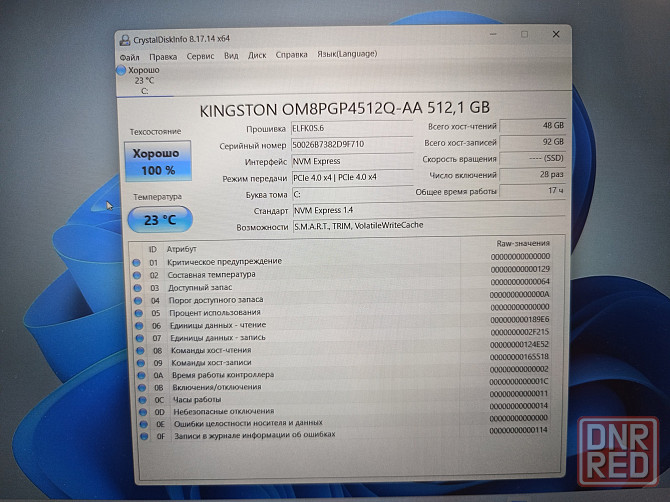
Task: Click raw value 00000000000064
Action: (x=520, y=282)
